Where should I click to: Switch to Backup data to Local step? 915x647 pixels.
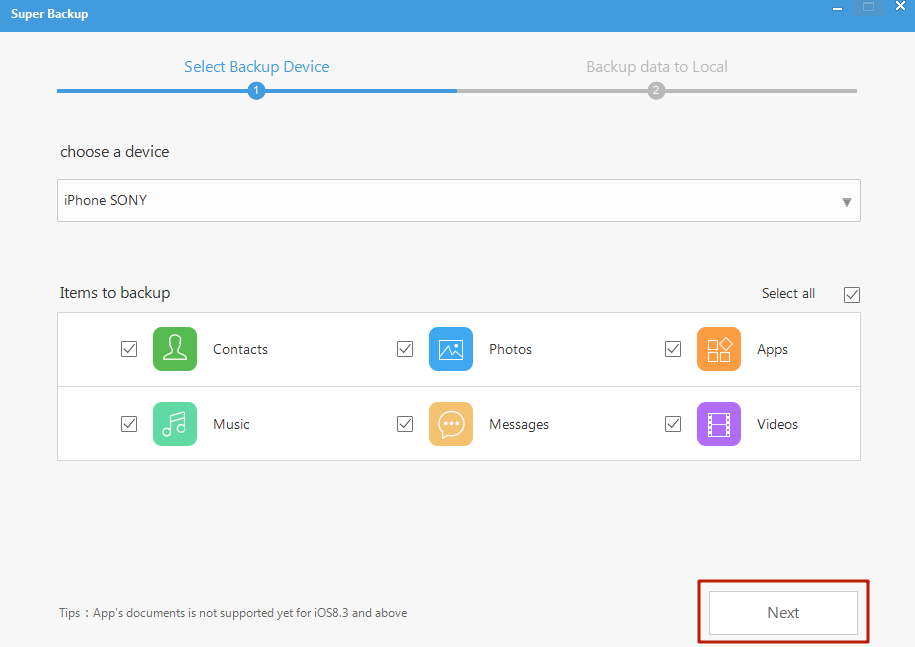click(656, 67)
